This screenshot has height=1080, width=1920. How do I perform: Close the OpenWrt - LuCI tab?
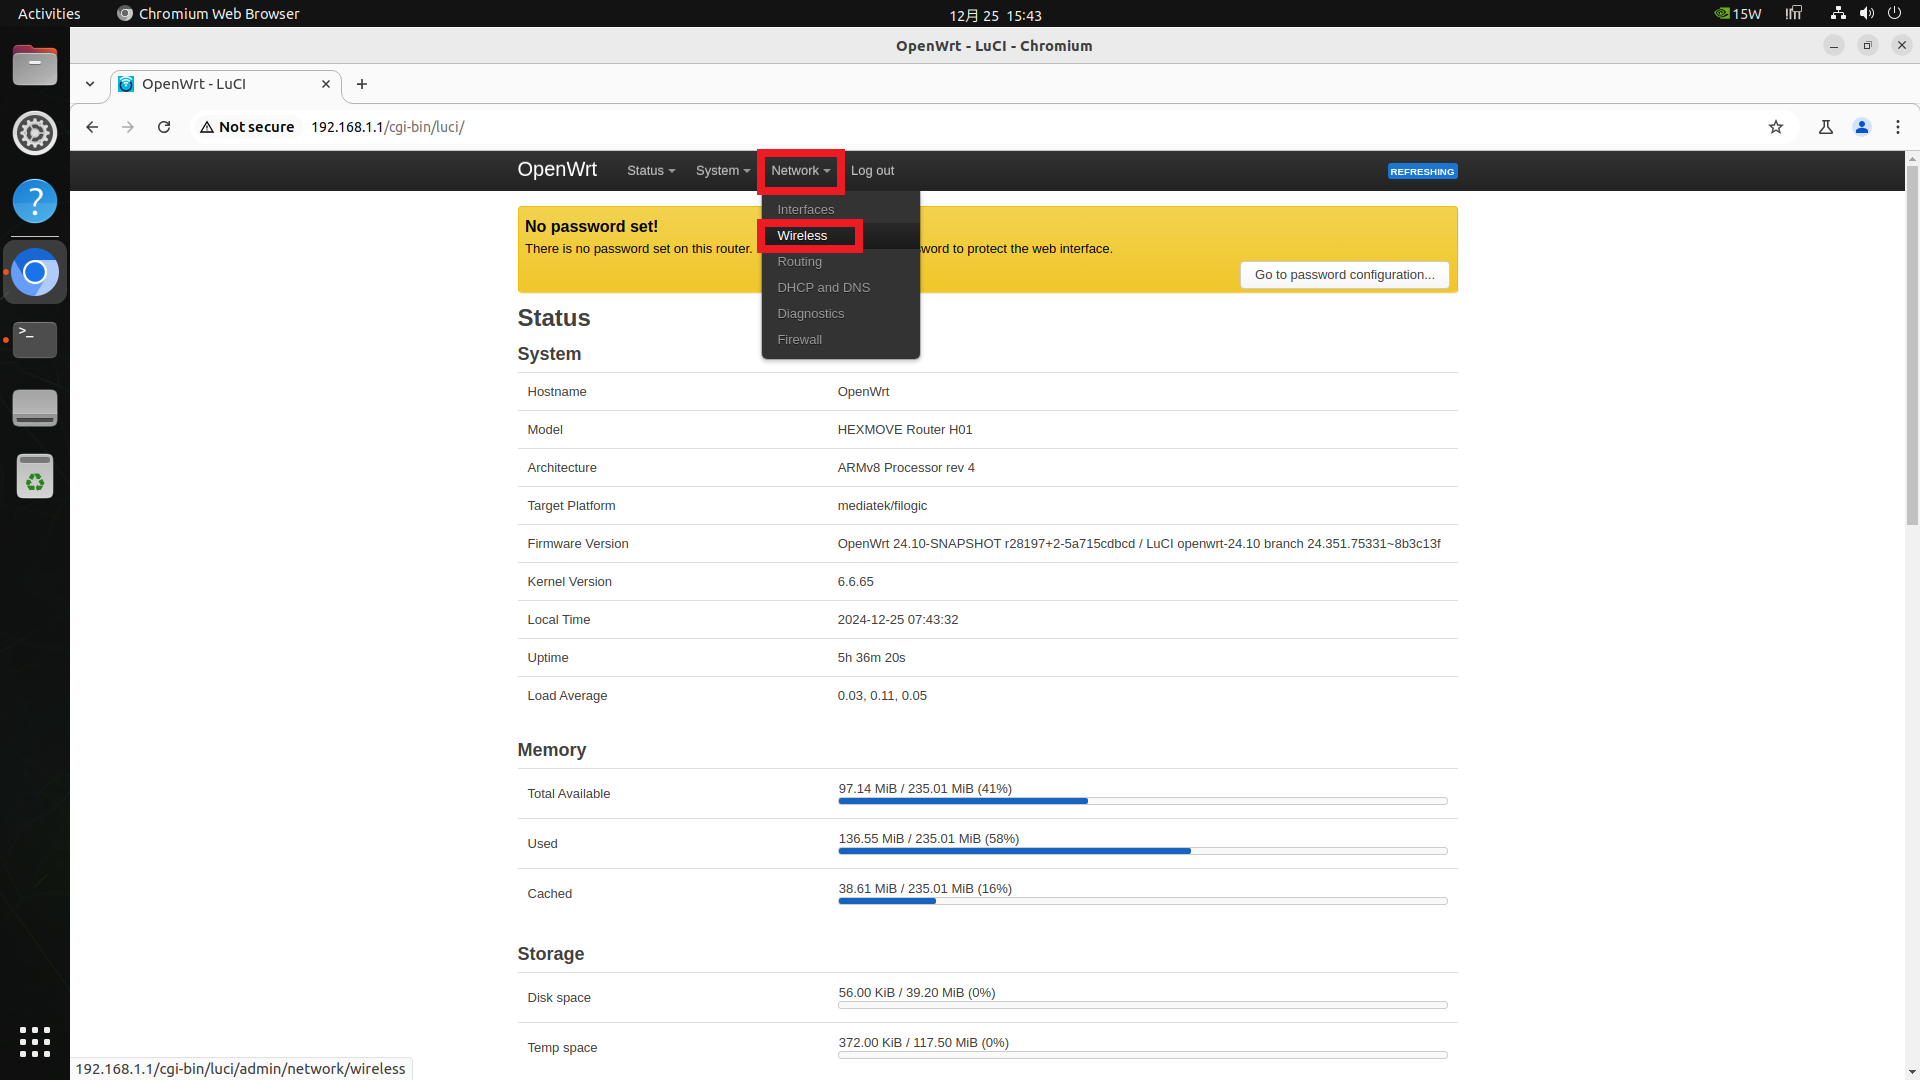coord(326,84)
